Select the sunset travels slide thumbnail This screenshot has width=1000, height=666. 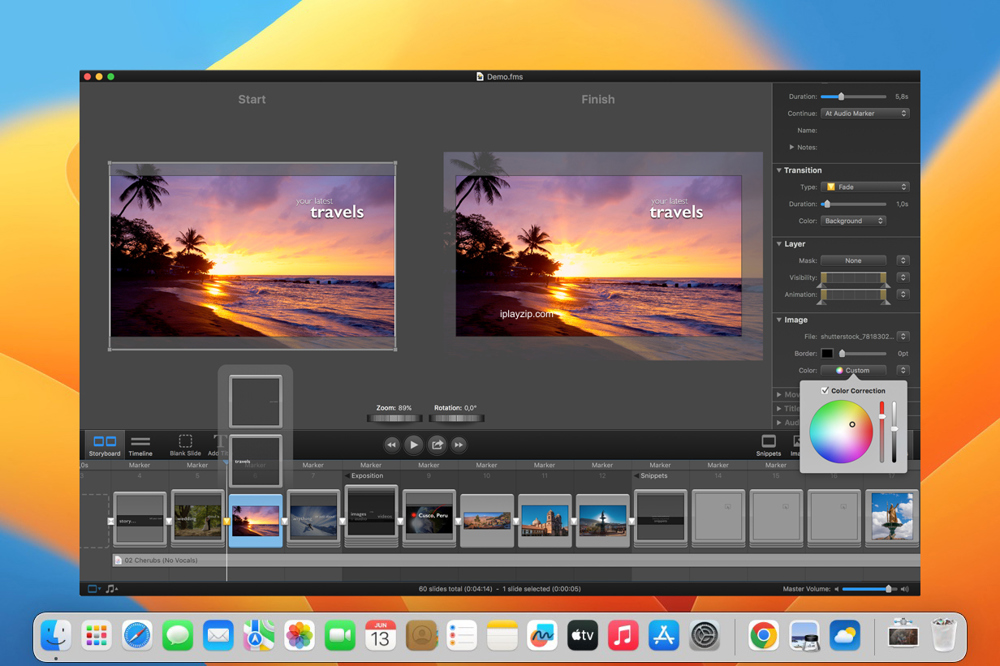255,521
